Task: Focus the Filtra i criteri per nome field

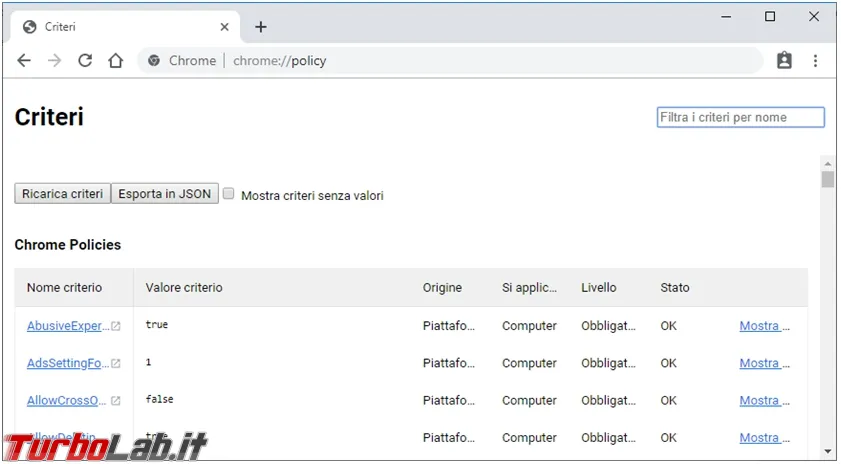Action: [741, 117]
